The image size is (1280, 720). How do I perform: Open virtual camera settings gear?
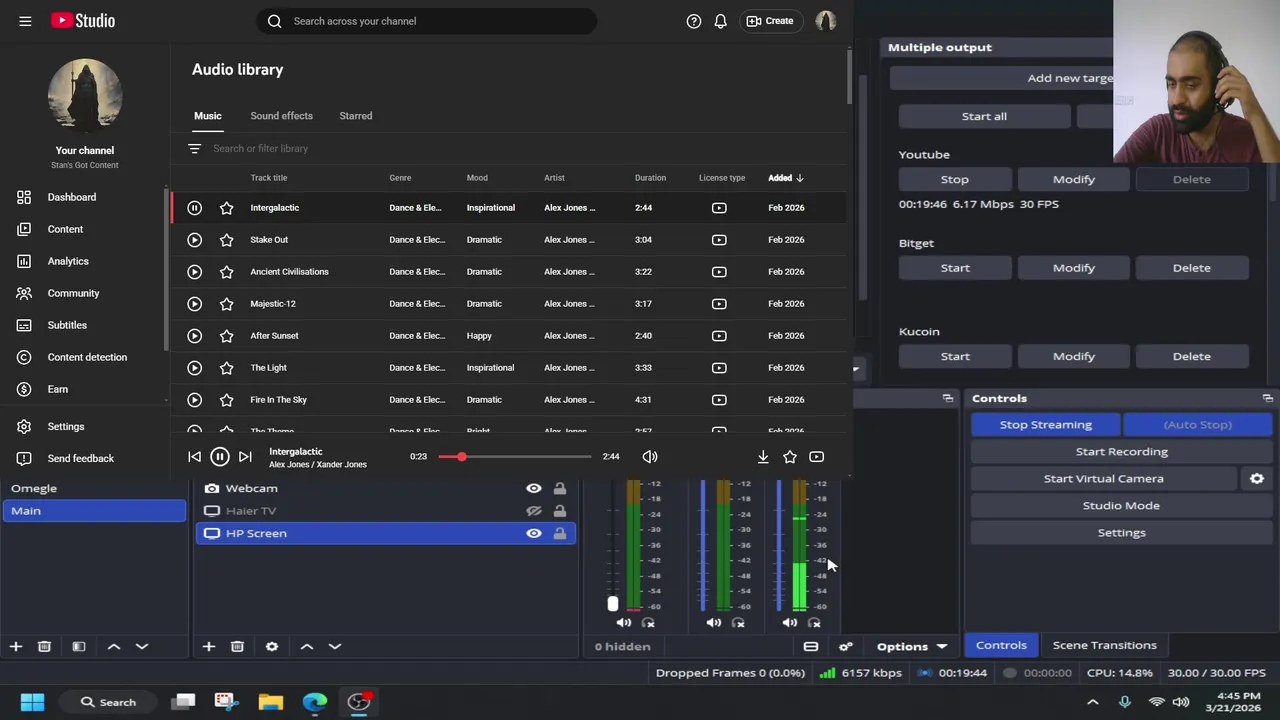[x=1257, y=479]
